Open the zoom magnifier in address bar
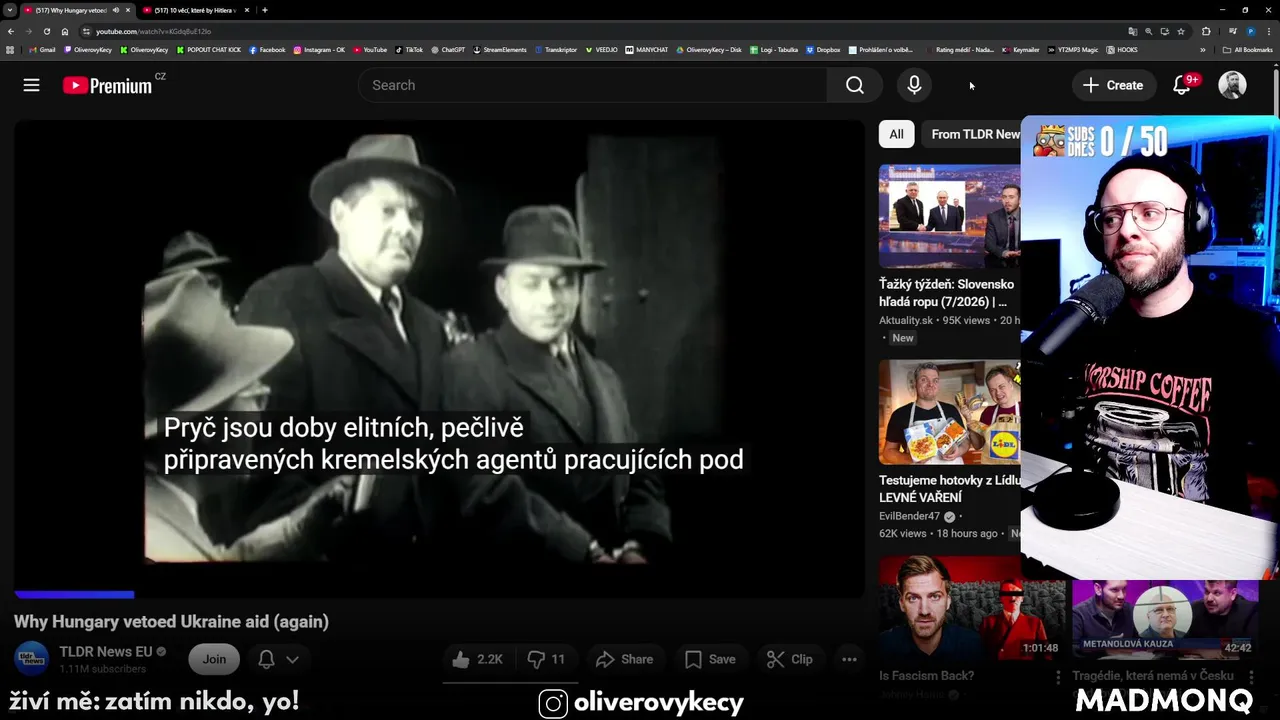Screen dimensions: 1280x720 tap(1148, 31)
